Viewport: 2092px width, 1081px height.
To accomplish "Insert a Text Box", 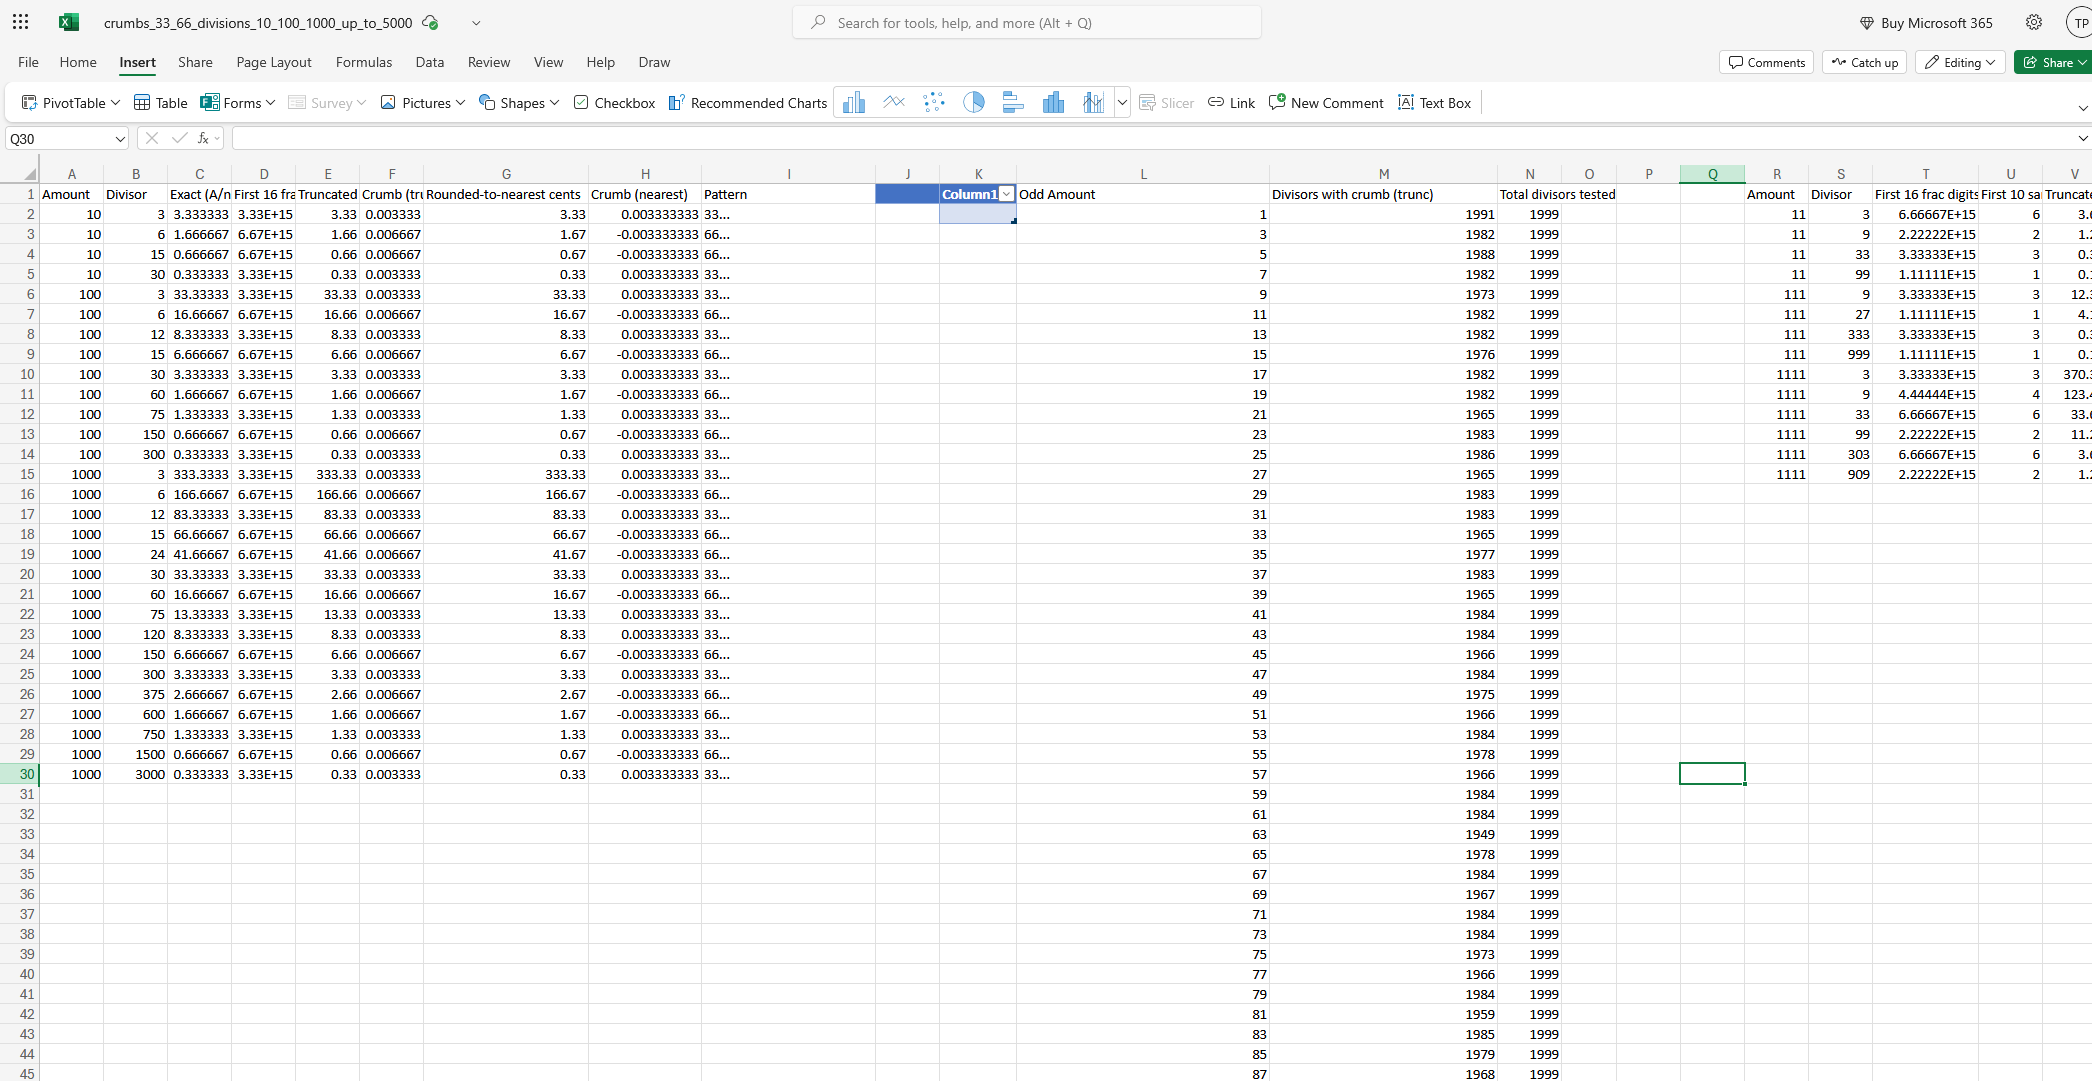I will pos(1434,103).
